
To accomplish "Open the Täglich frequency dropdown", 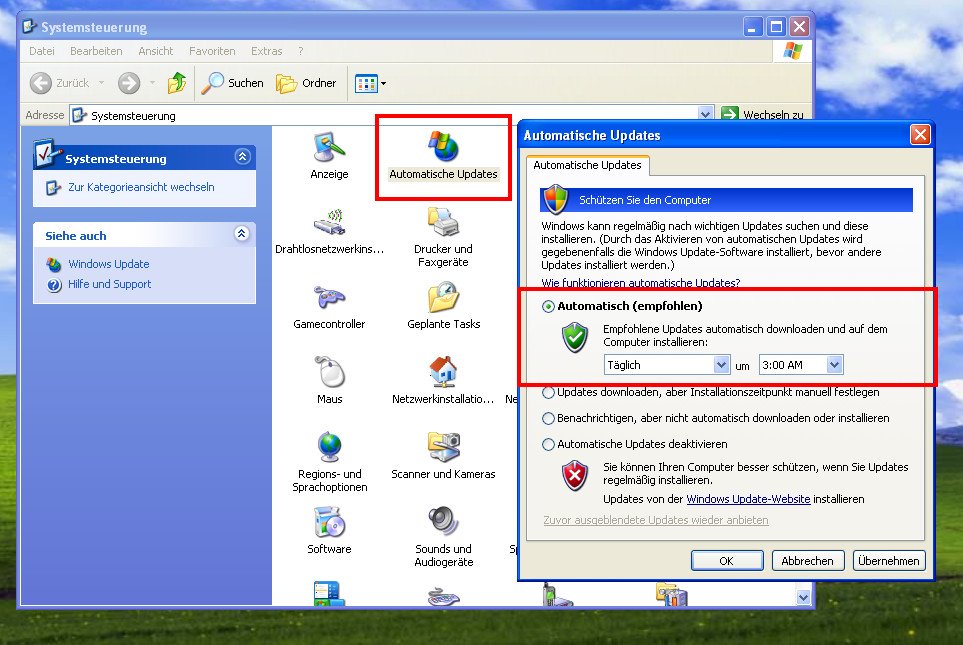I will point(666,364).
